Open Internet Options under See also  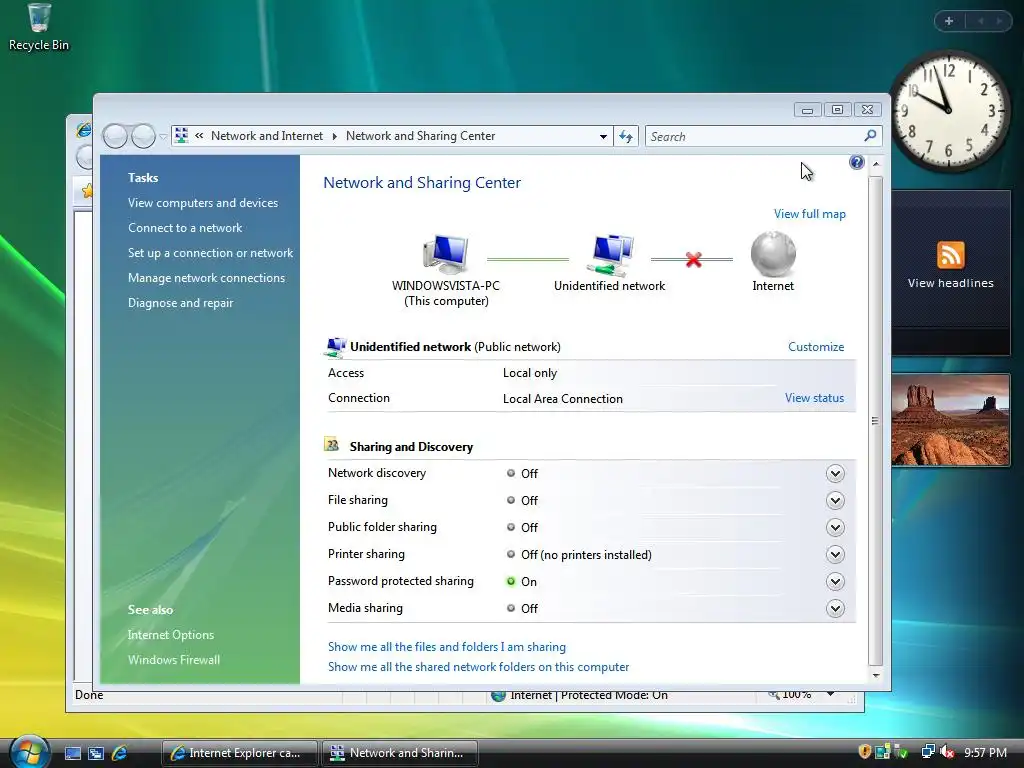[x=170, y=635]
